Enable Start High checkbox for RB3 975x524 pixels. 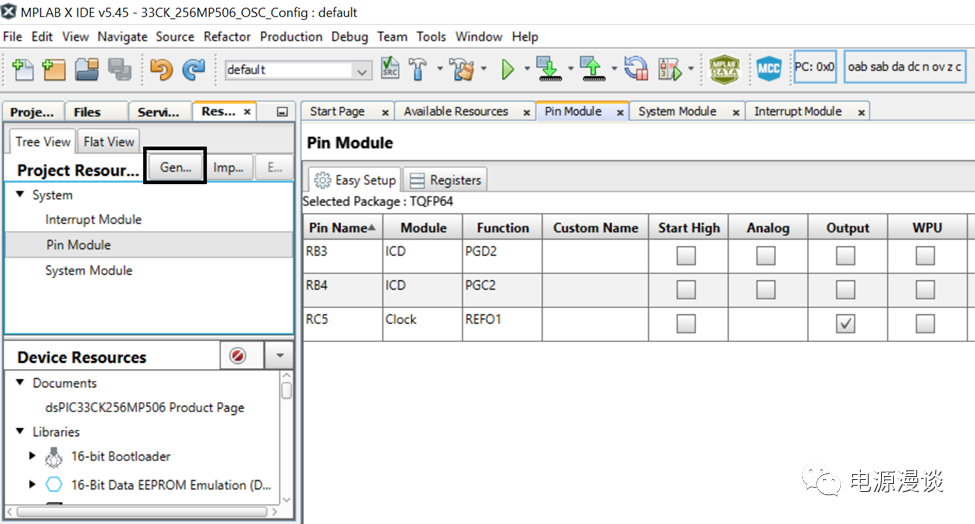[x=686, y=256]
